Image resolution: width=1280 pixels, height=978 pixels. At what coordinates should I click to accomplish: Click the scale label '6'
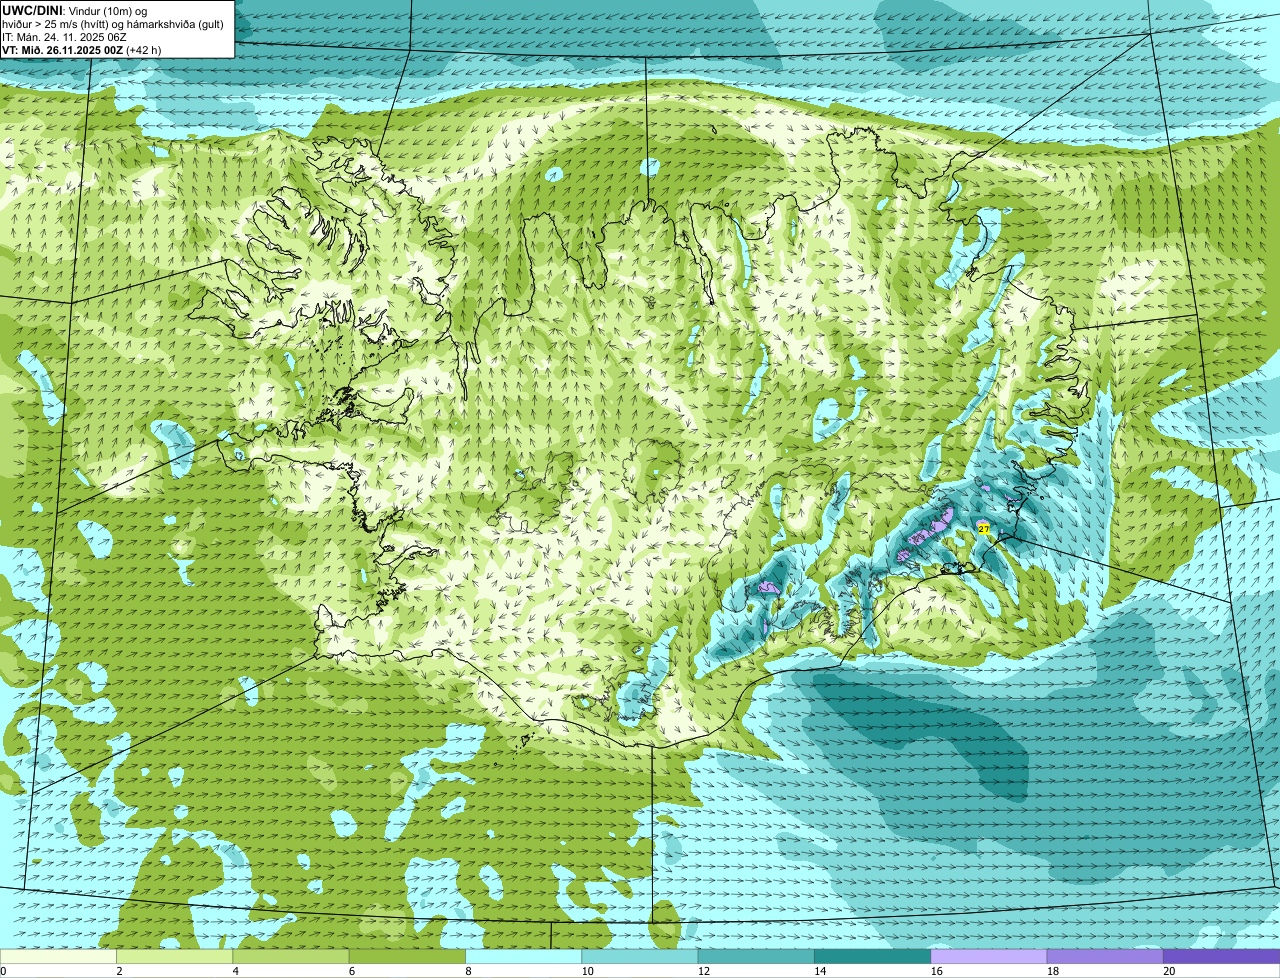coord(352,971)
